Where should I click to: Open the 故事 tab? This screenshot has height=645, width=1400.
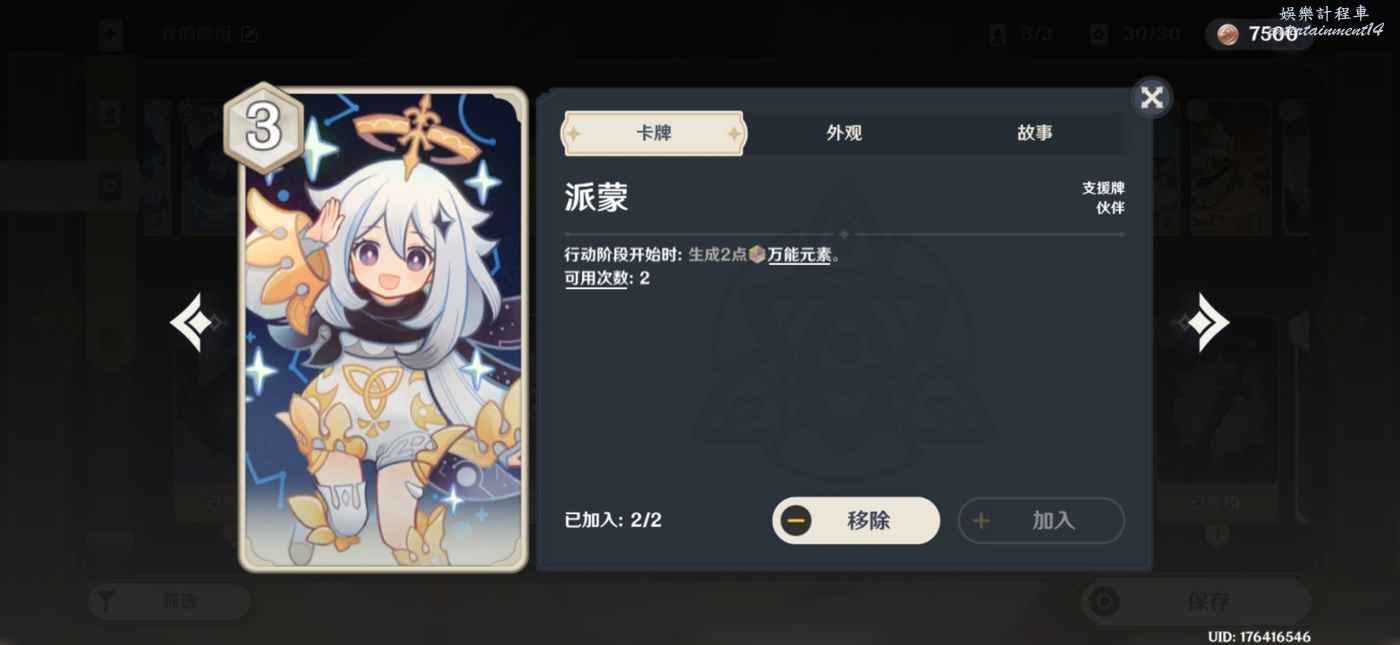(x=1034, y=133)
